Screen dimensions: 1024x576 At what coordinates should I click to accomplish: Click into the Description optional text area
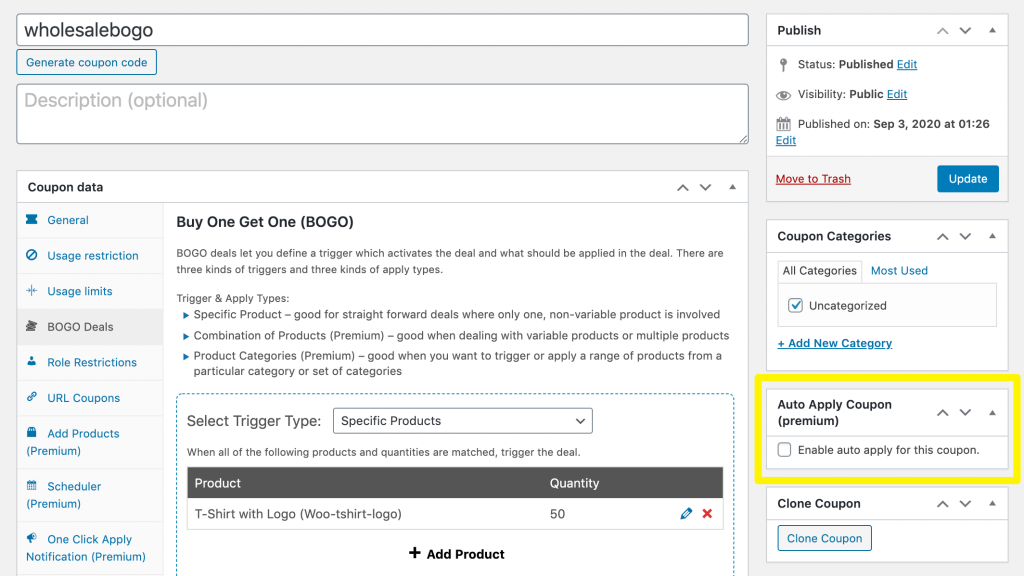pos(382,113)
